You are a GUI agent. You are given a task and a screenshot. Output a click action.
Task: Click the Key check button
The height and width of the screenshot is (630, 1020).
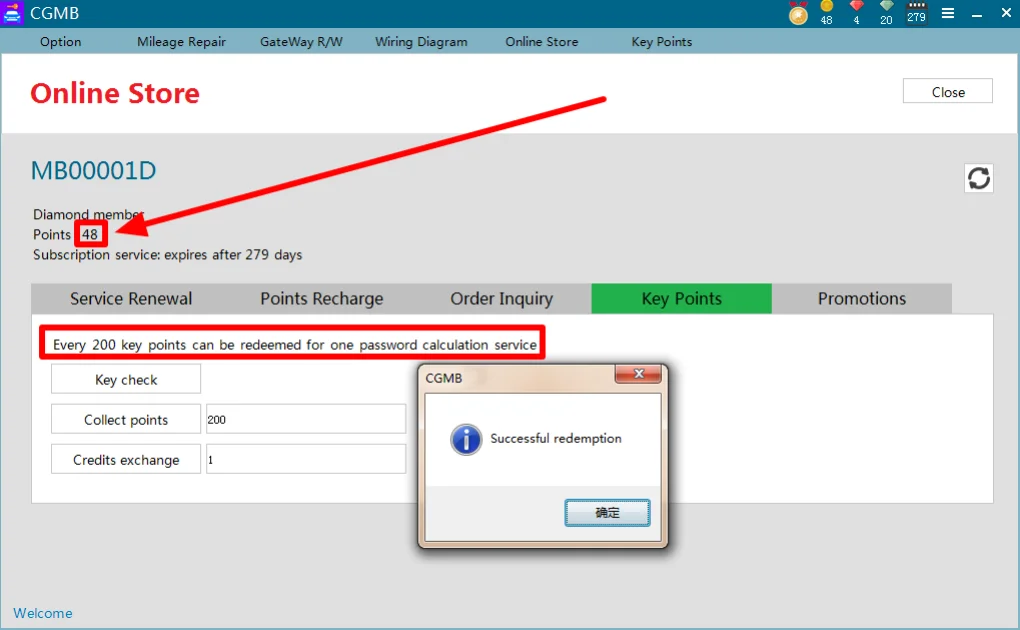click(x=126, y=379)
